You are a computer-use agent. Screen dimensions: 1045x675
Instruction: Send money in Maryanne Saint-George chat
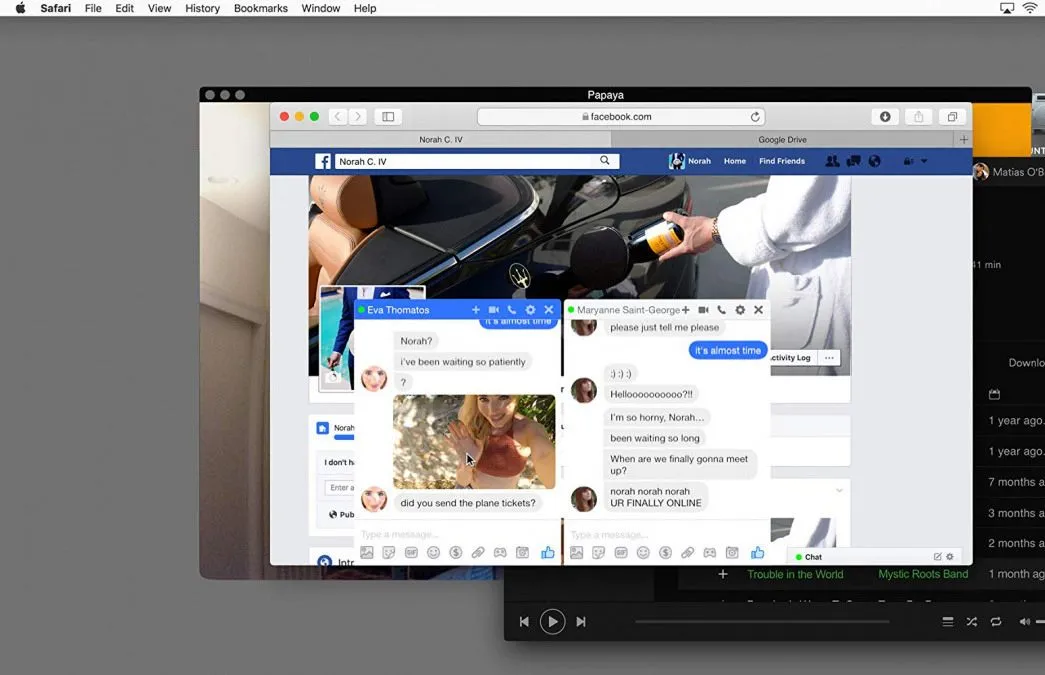(x=665, y=552)
